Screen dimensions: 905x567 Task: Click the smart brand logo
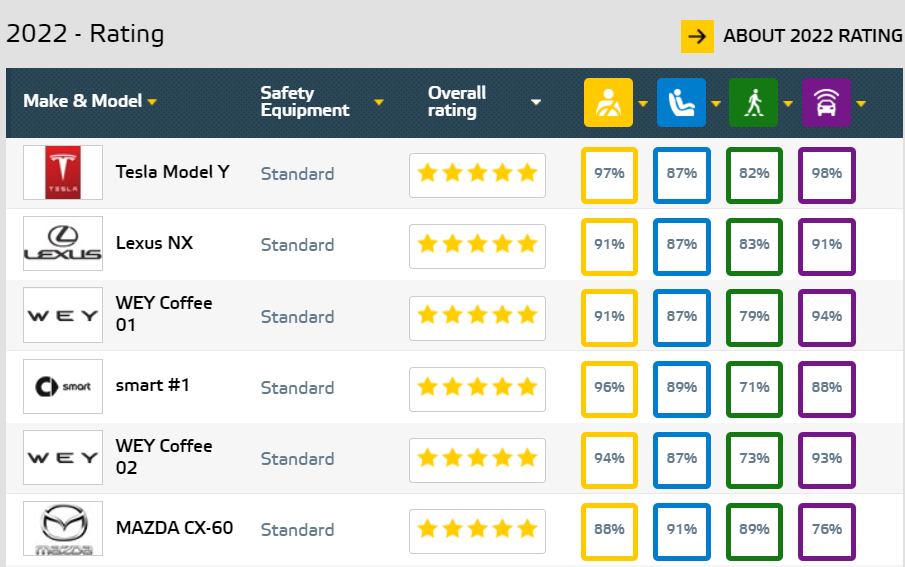coord(63,387)
